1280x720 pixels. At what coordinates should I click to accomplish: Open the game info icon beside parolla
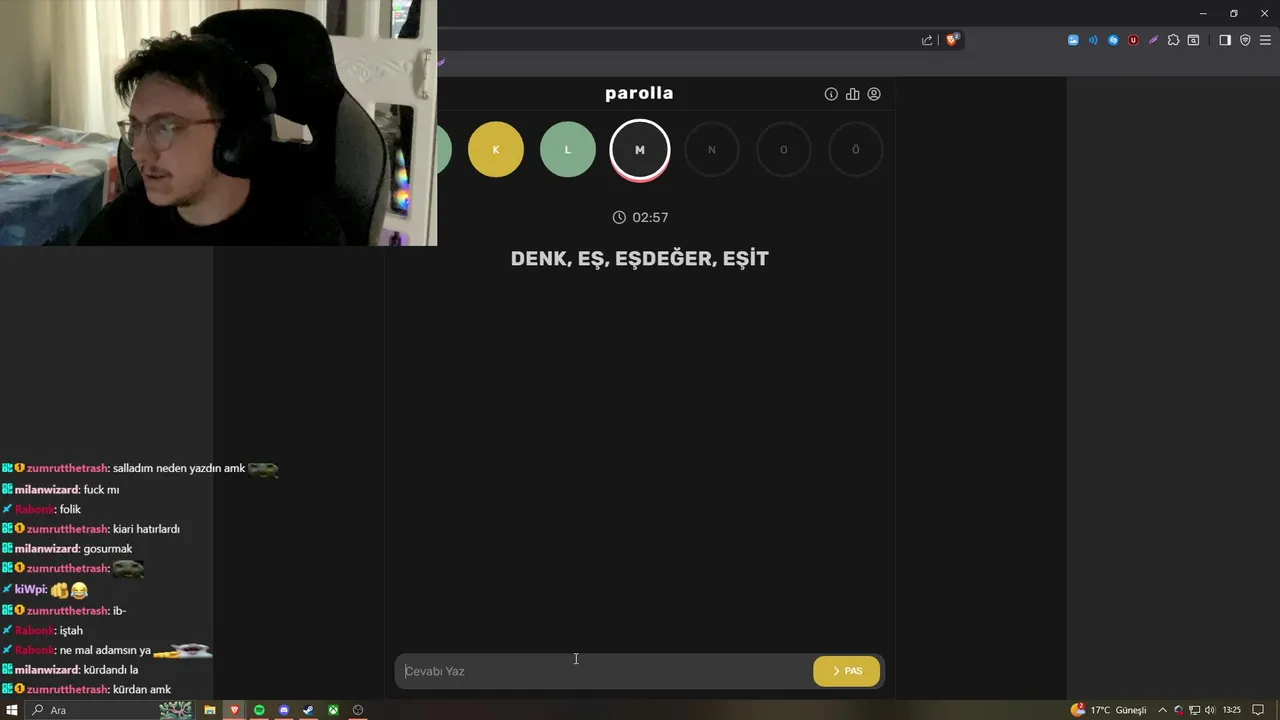tap(831, 94)
